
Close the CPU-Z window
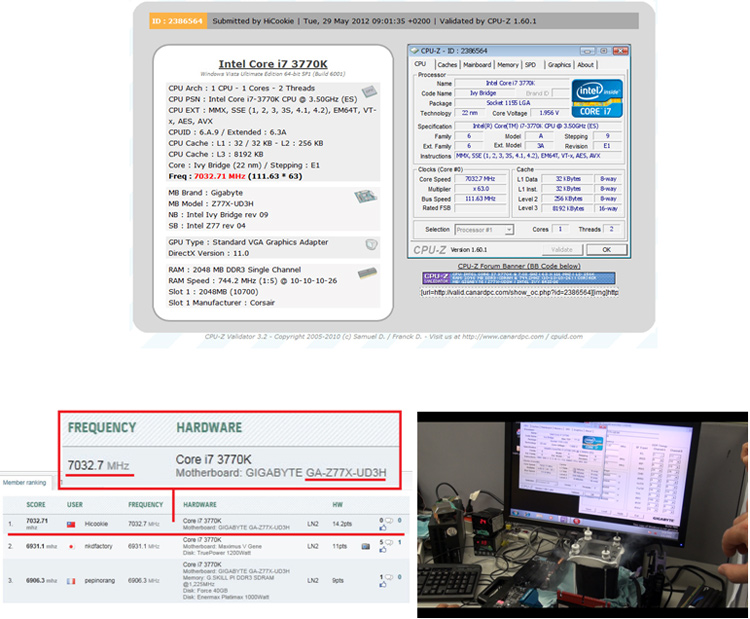click(620, 51)
